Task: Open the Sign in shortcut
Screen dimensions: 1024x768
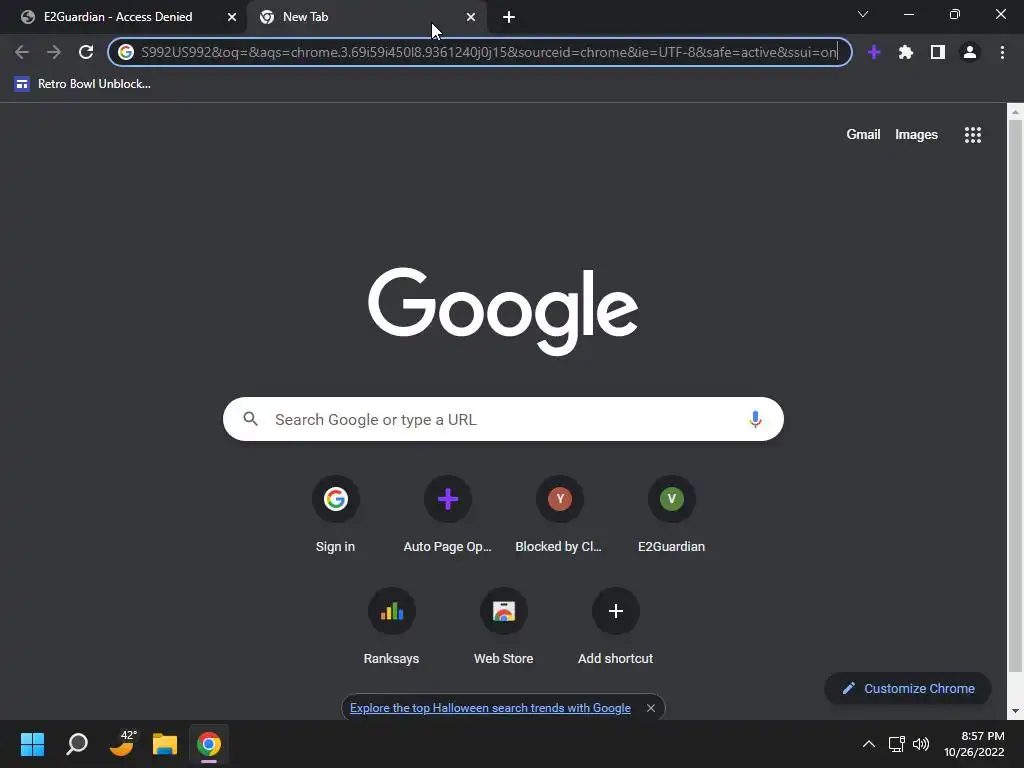Action: [336, 515]
